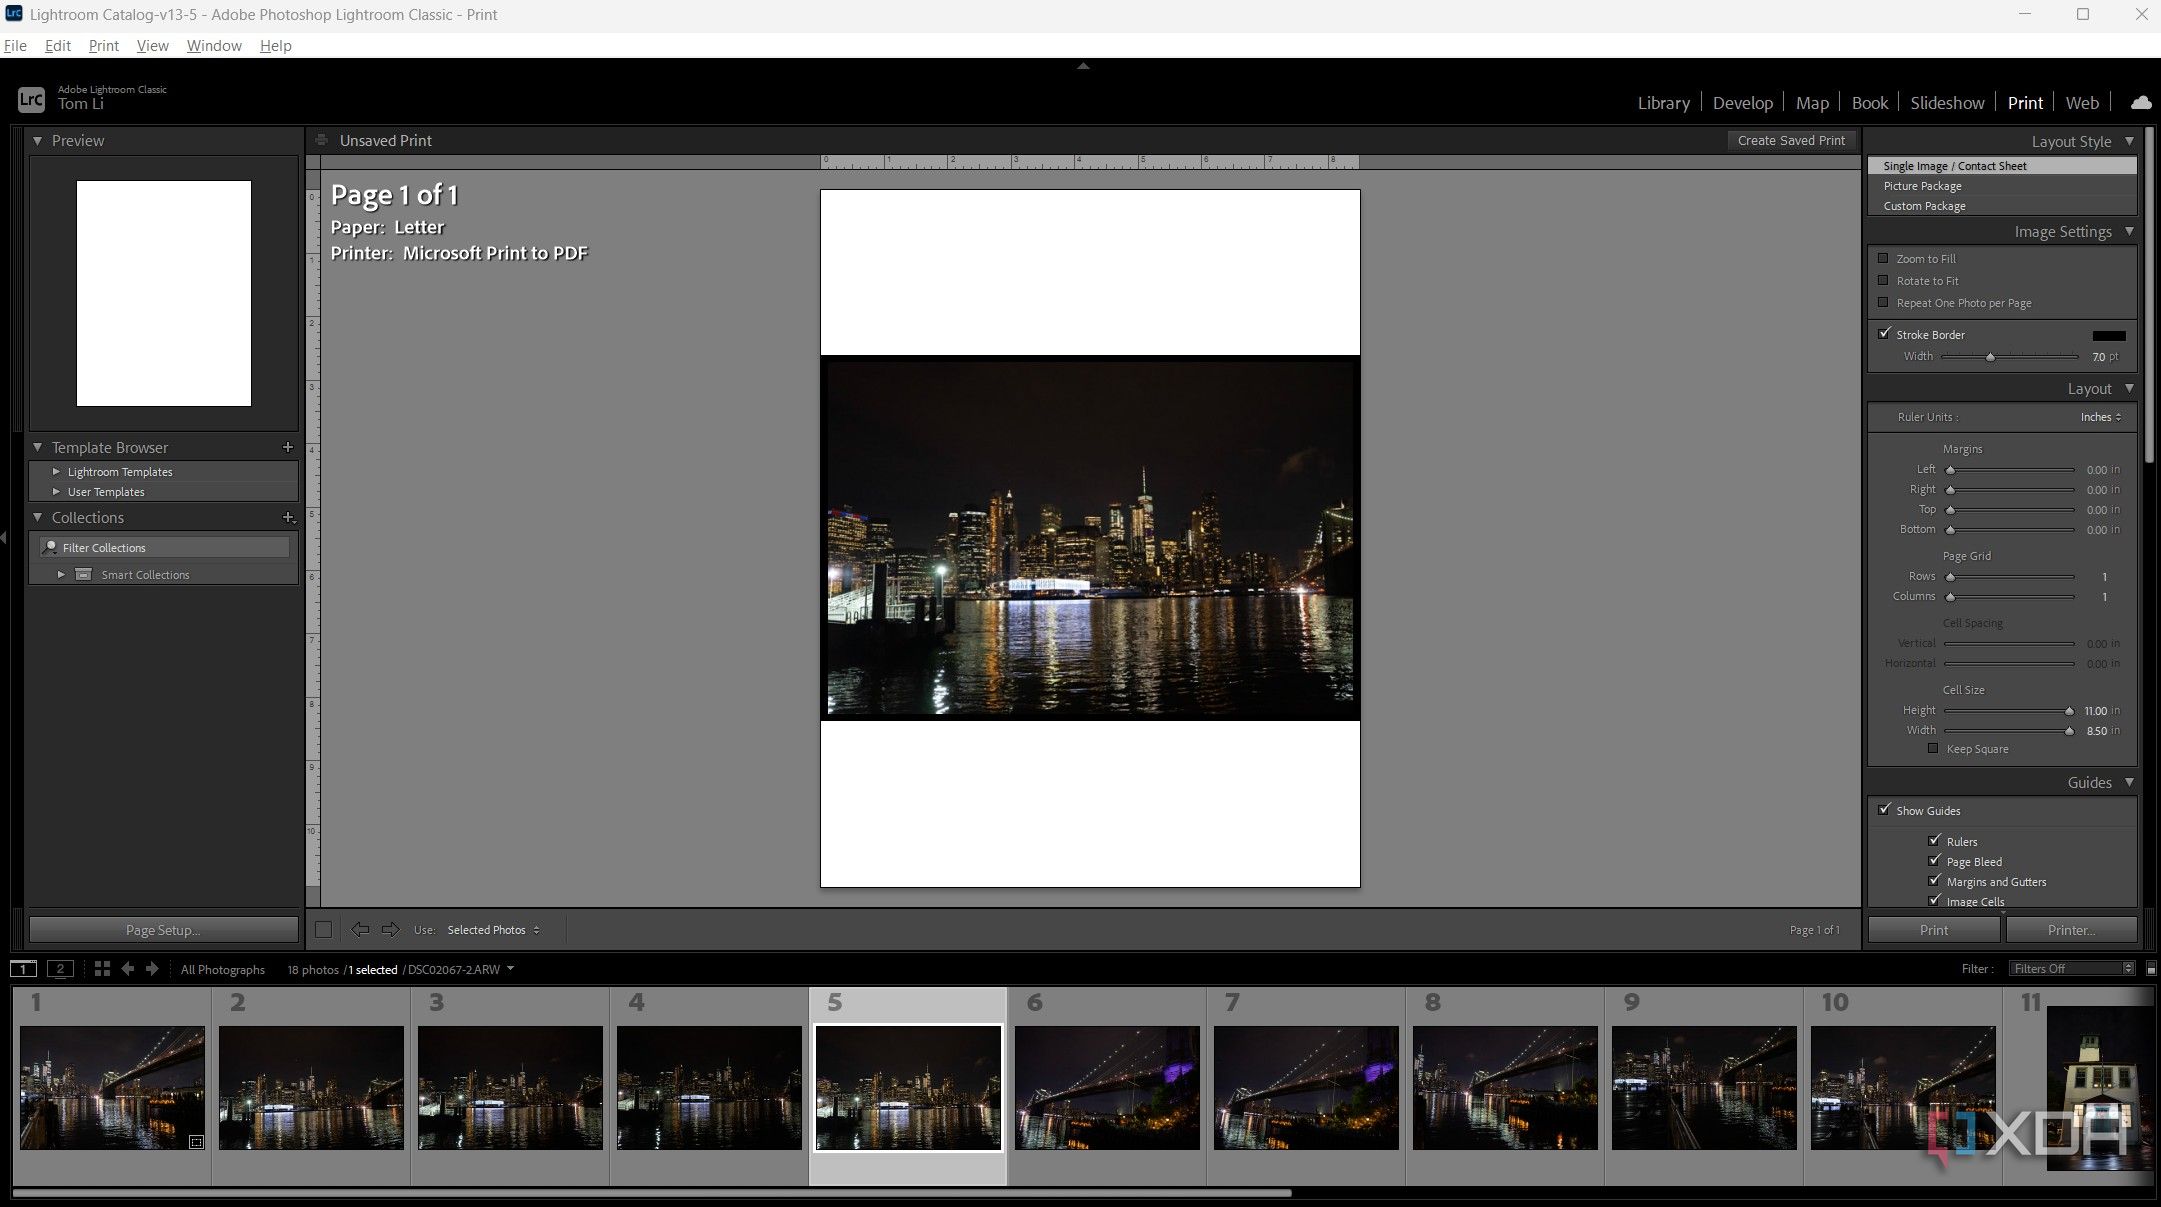Image resolution: width=2161 pixels, height=1207 pixels.
Task: Click the cloud sync status icon
Action: [2141, 102]
